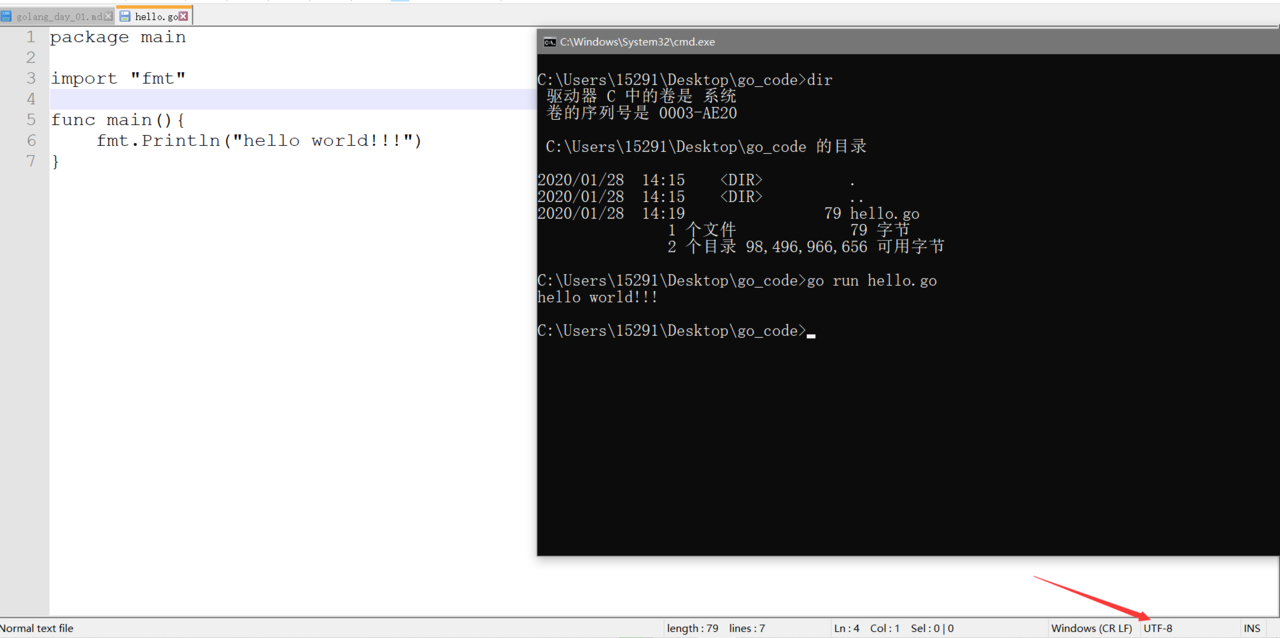The width and height of the screenshot is (1280, 638).
Task: Click line number 1 in the margin
Action: click(30, 37)
